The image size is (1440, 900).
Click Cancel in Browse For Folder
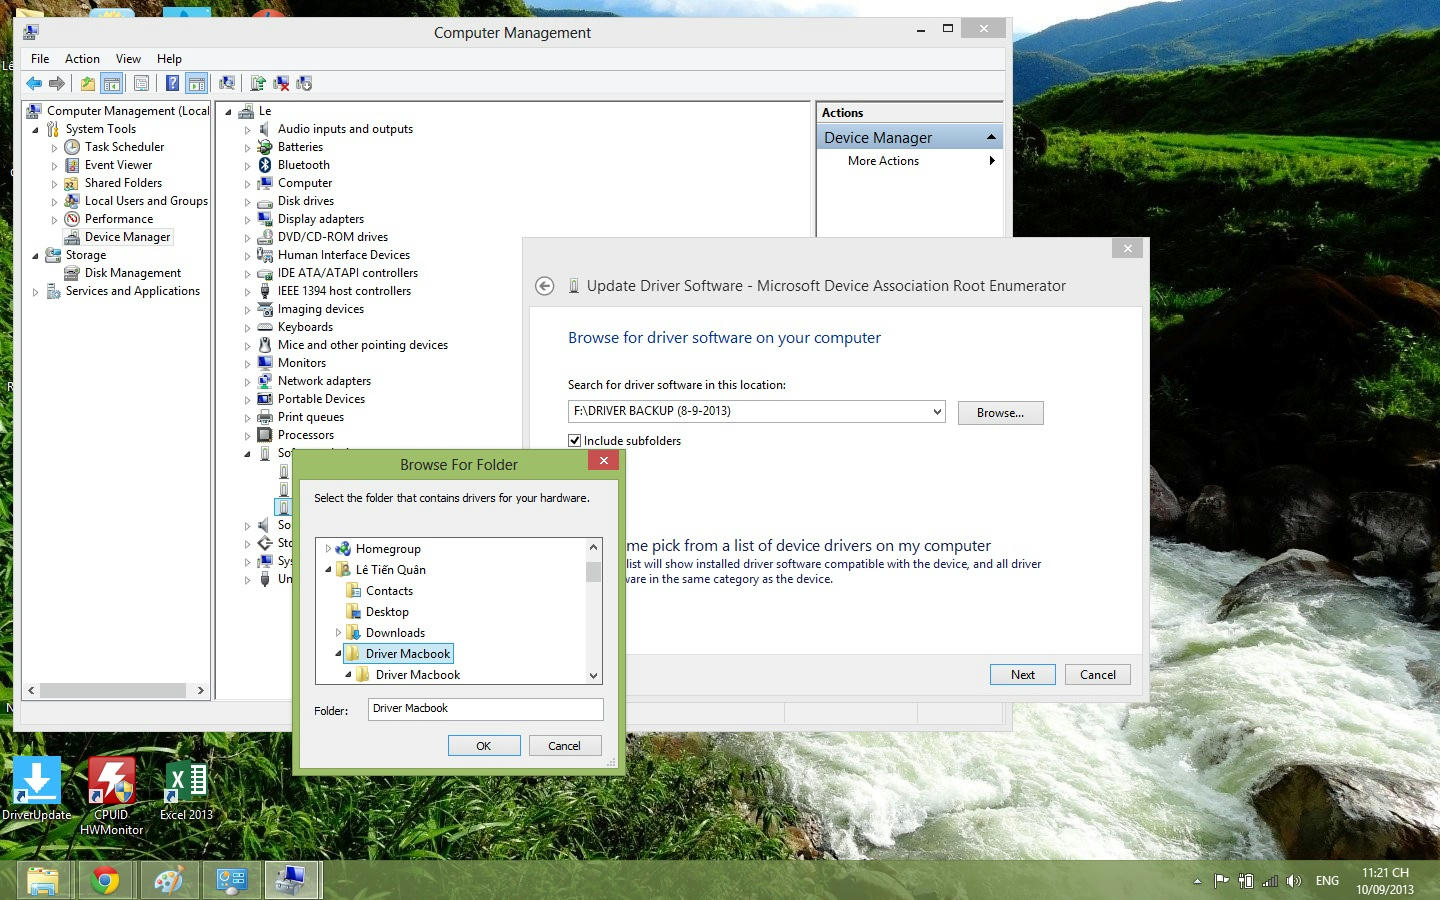point(564,746)
